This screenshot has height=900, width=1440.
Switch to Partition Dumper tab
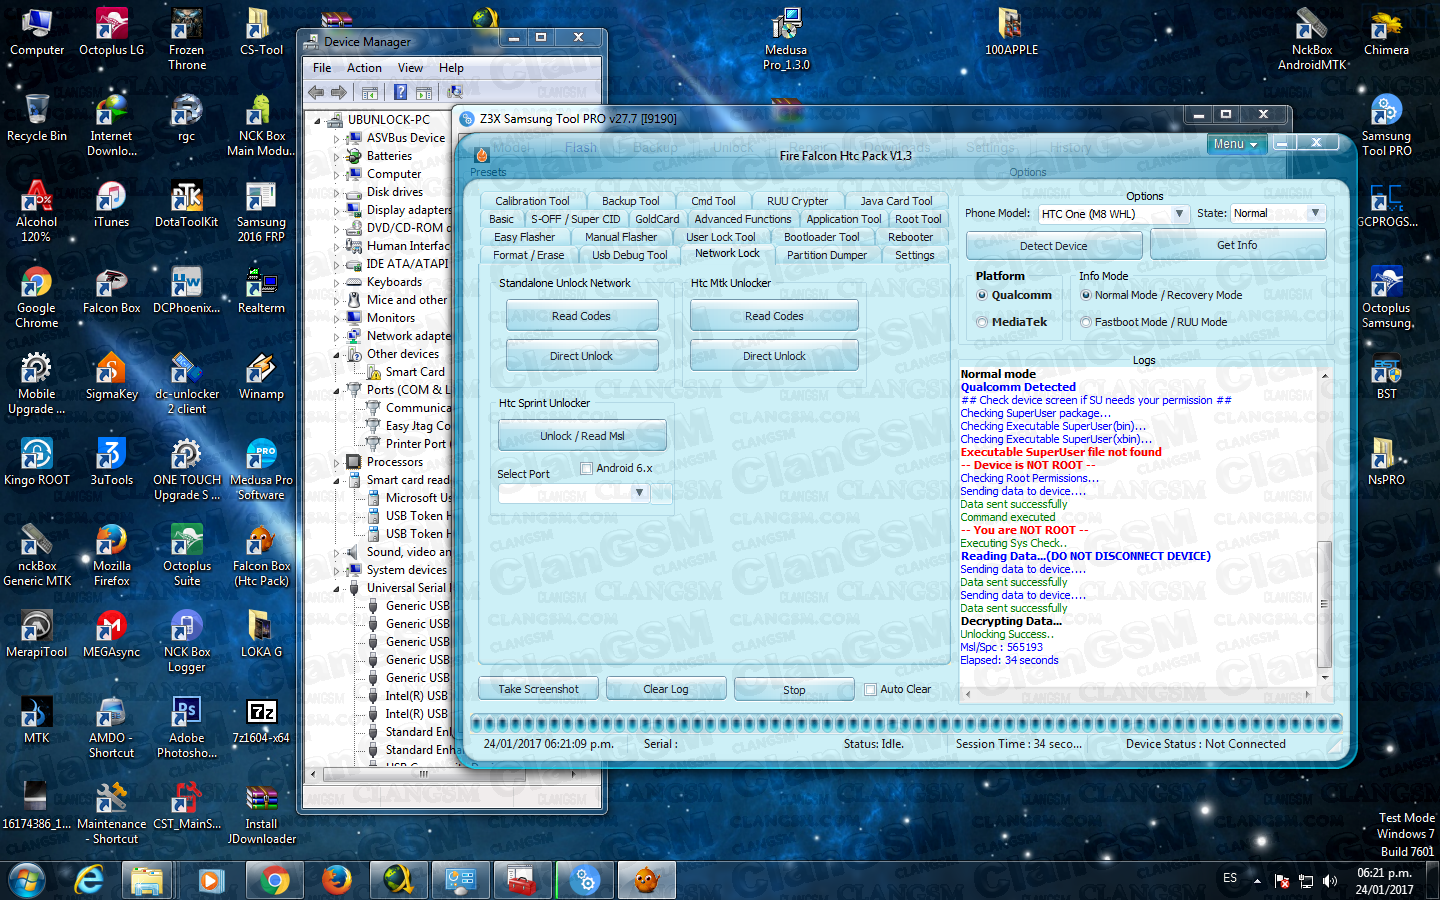pos(827,255)
